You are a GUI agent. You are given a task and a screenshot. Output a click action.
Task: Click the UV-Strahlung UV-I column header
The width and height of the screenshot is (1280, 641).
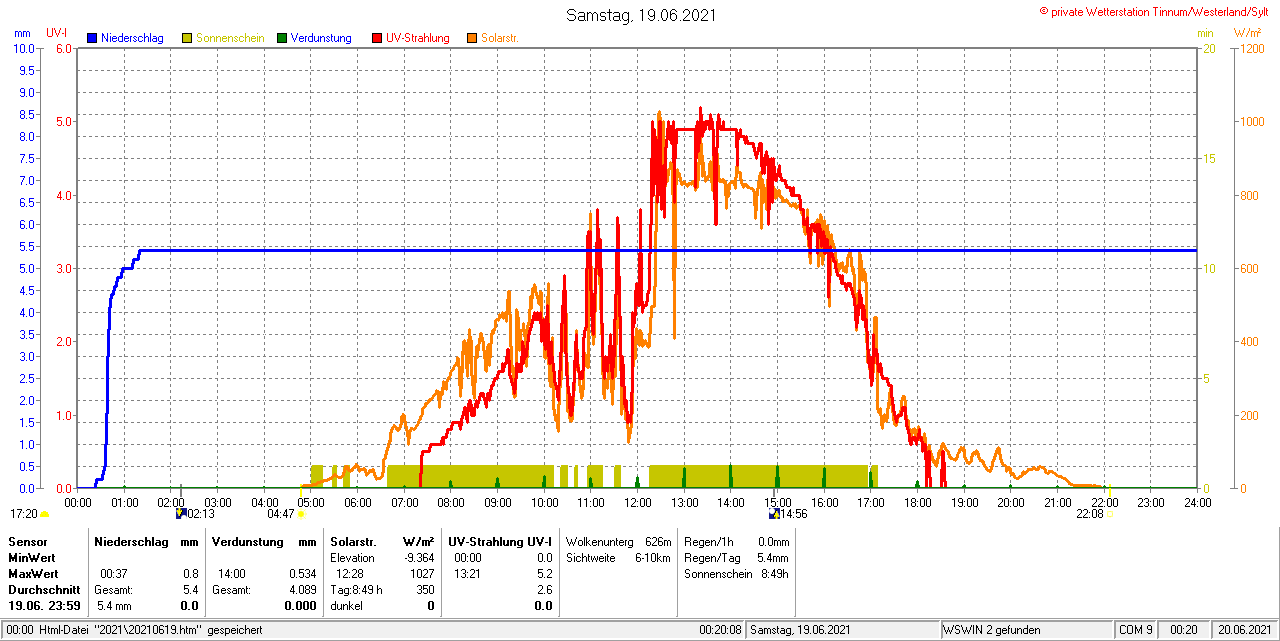point(500,542)
